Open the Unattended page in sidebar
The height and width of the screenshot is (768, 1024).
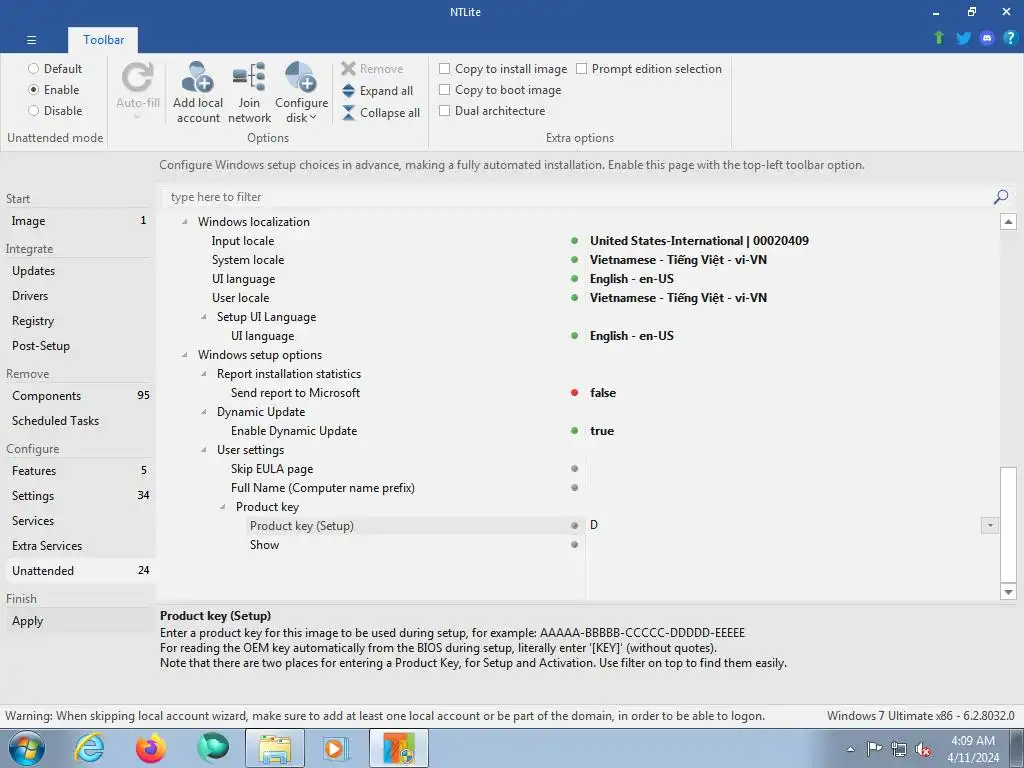pos(78,570)
